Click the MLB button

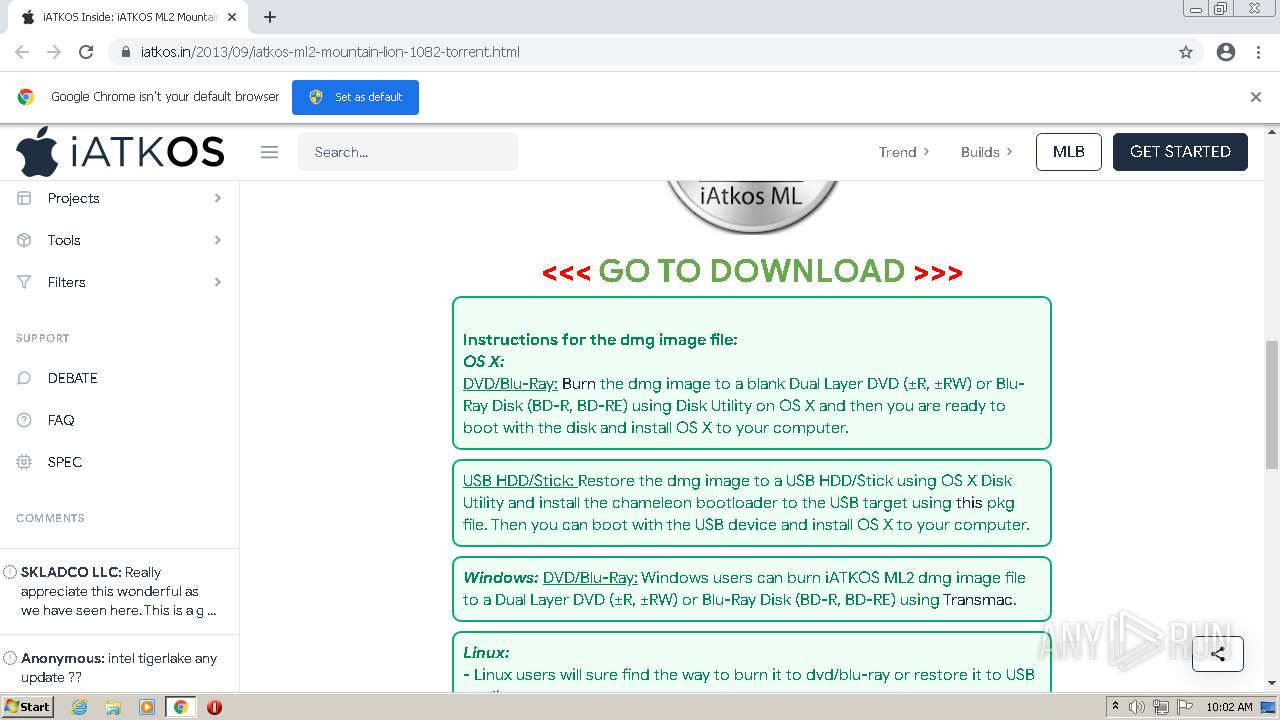(1068, 152)
